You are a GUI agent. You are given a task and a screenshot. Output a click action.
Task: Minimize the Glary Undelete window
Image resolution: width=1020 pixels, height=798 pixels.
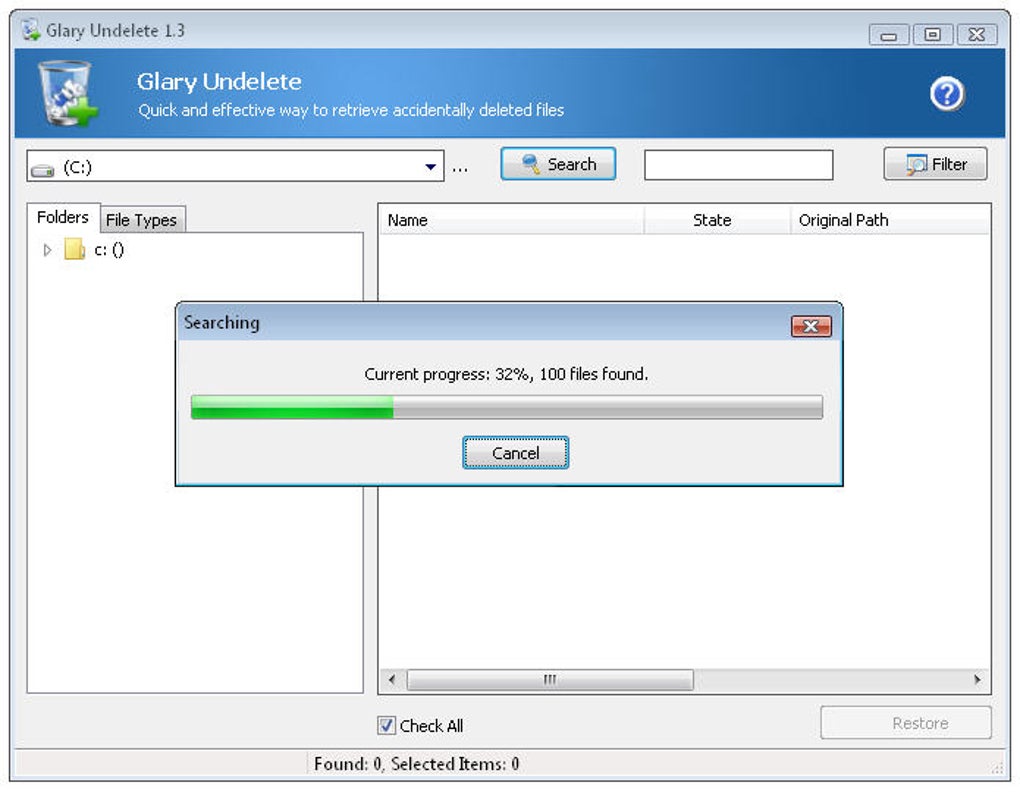(888, 34)
